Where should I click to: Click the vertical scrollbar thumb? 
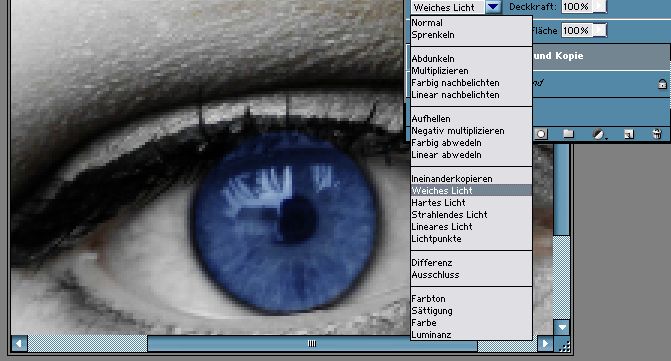(x=562, y=189)
